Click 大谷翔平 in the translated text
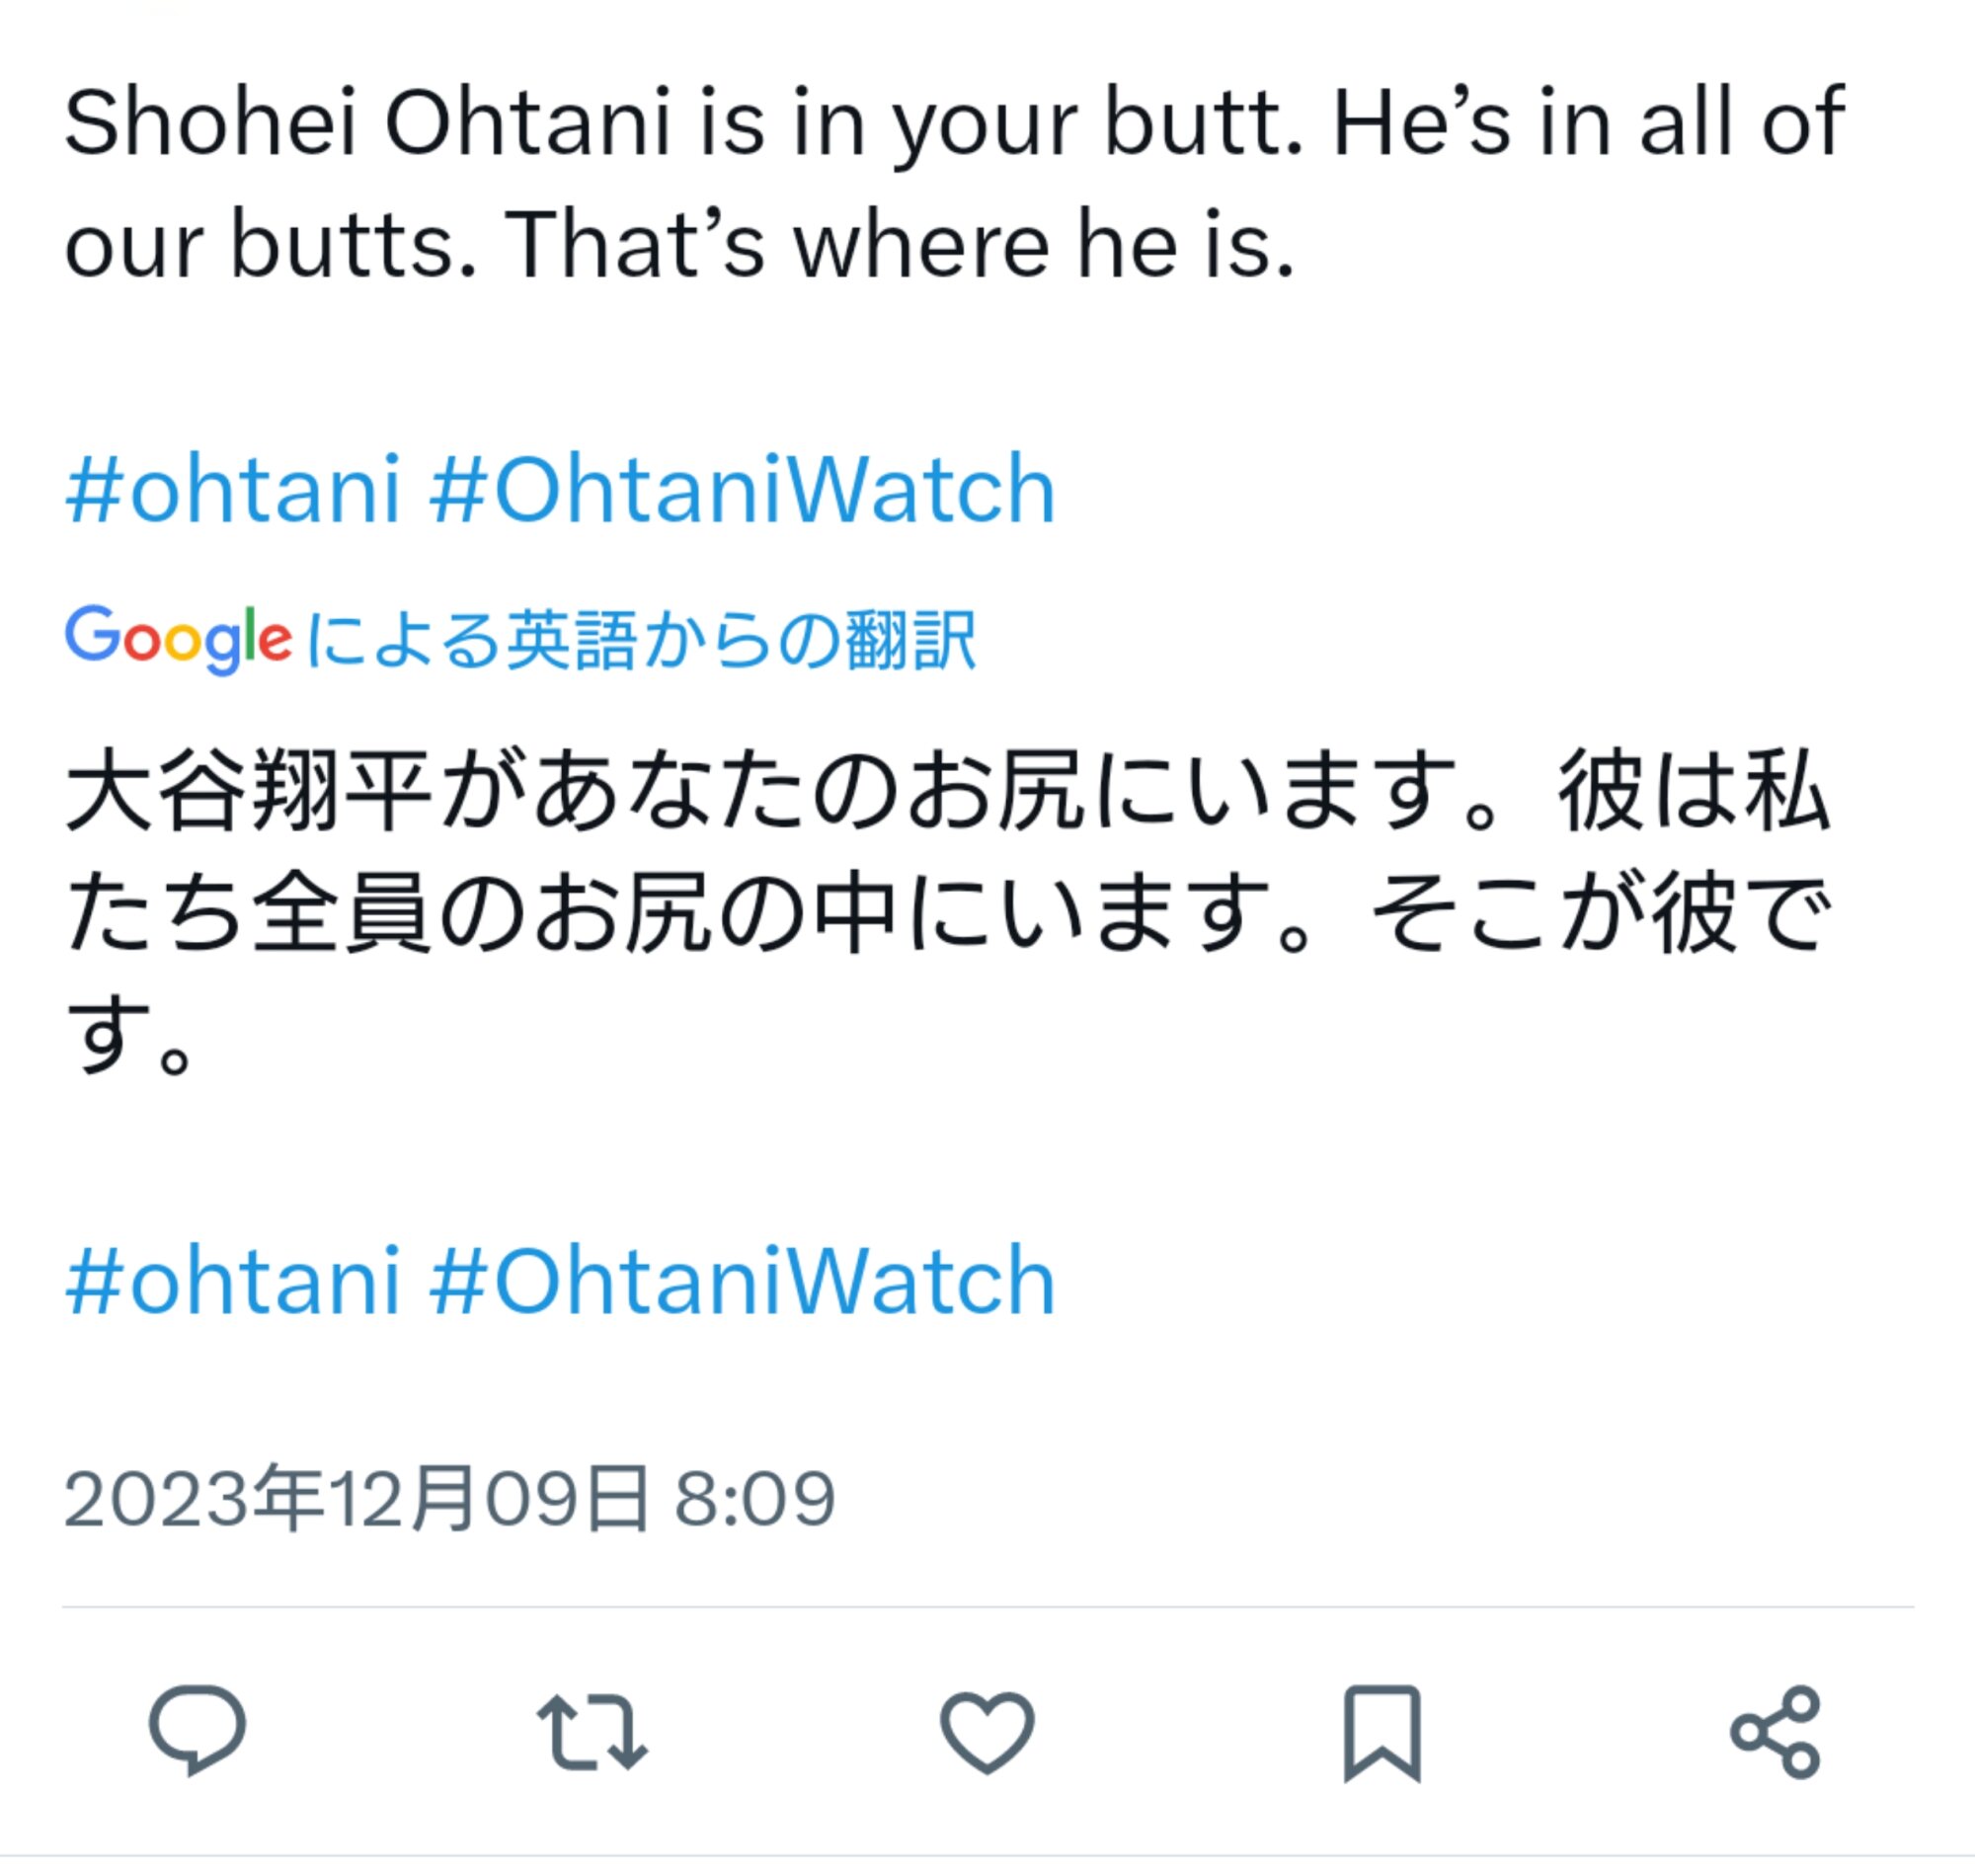 tap(248, 790)
